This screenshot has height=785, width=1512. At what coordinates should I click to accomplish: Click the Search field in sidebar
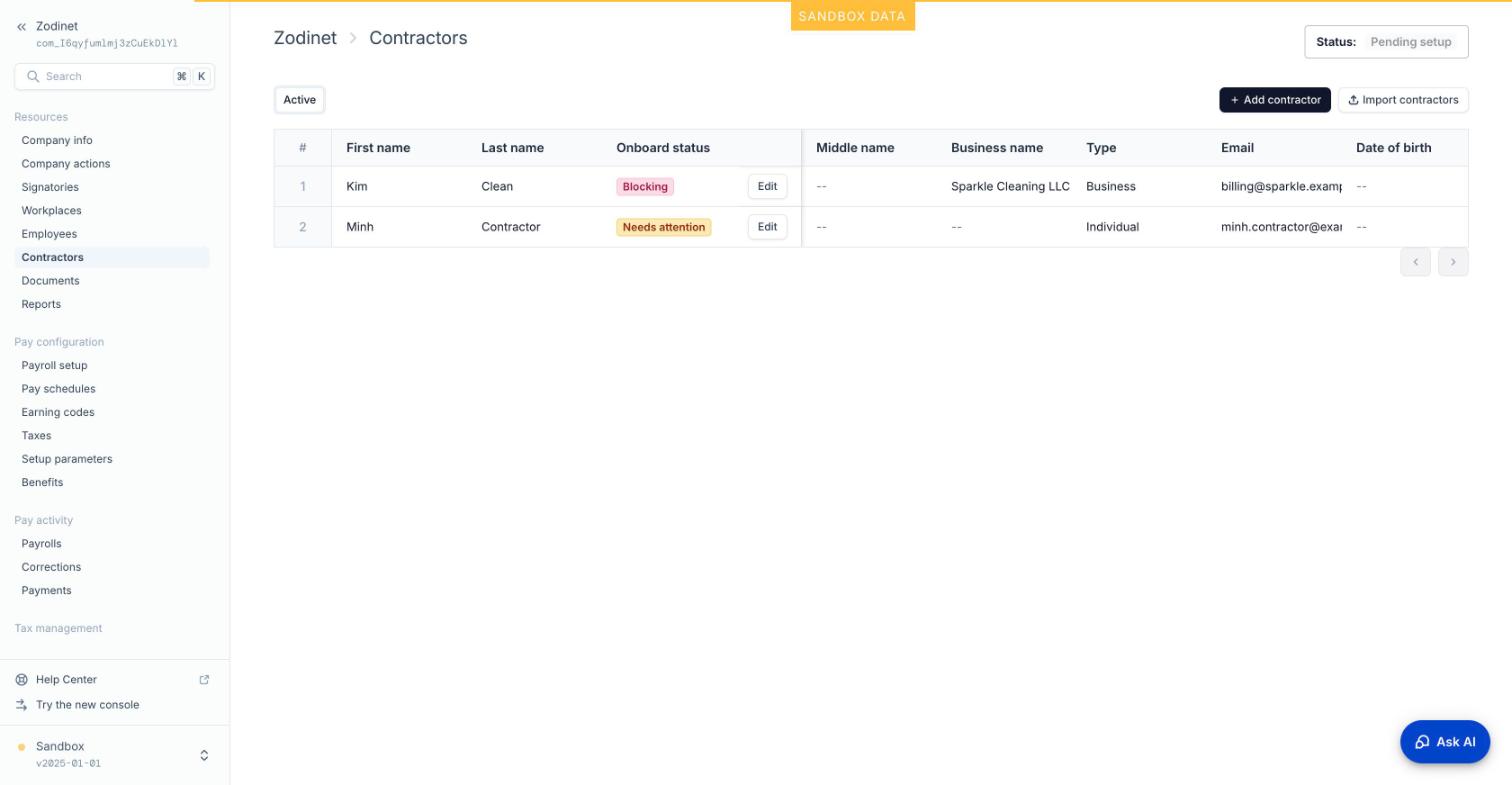point(114,77)
